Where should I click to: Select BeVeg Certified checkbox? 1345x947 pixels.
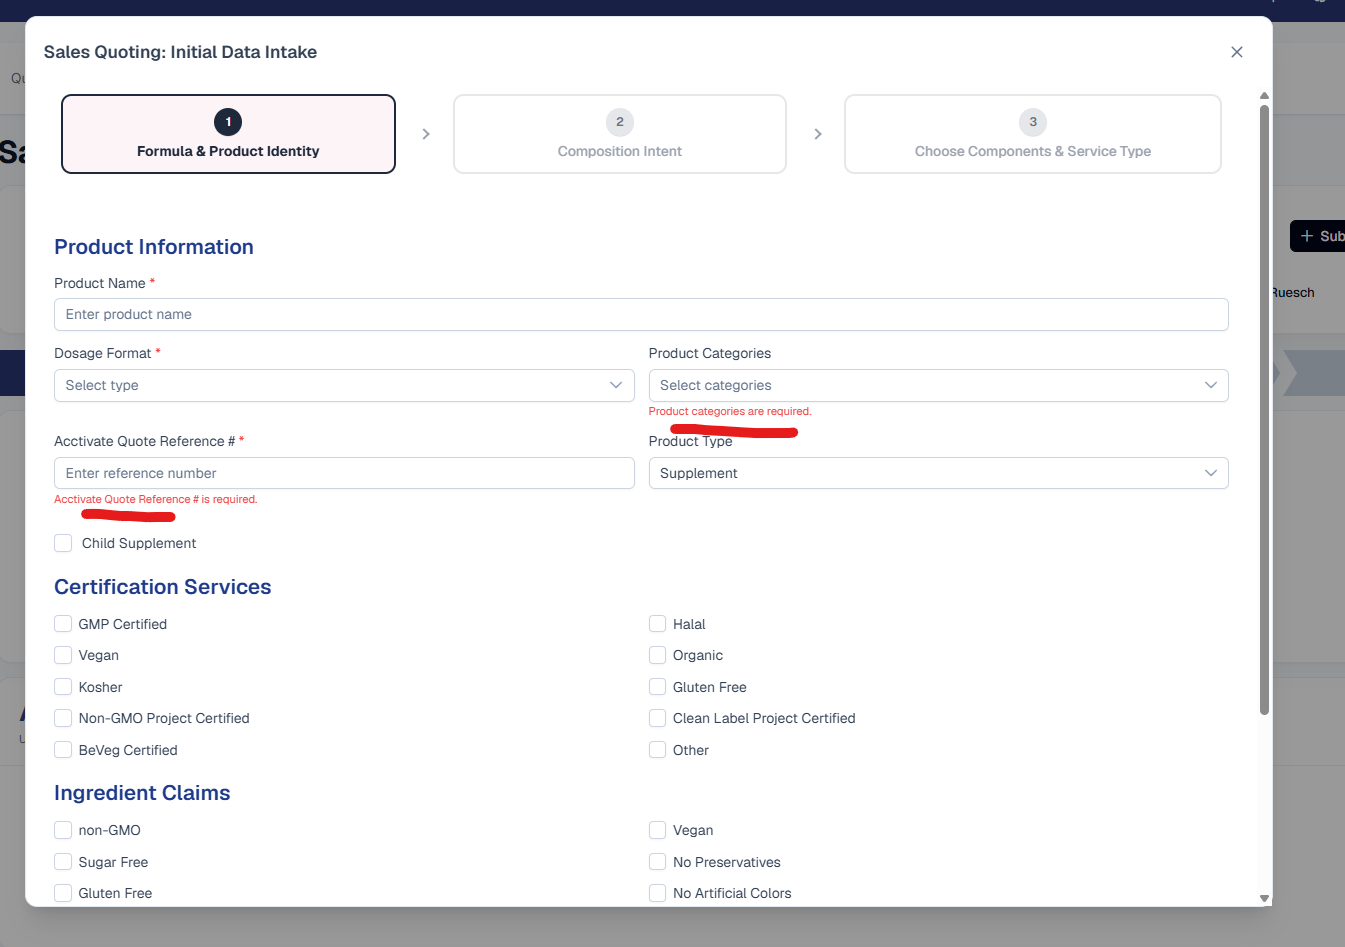63,750
